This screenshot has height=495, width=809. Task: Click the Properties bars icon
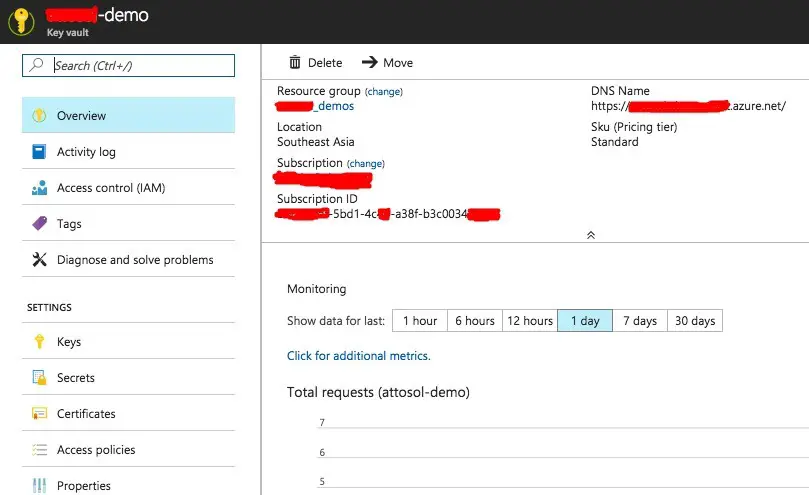(39, 485)
